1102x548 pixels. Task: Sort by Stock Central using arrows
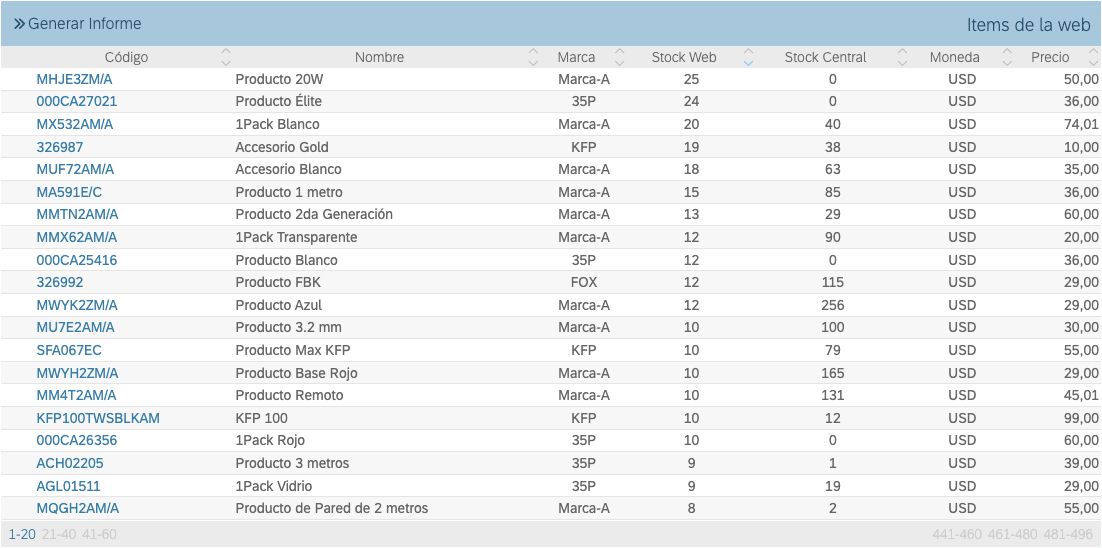tap(903, 57)
